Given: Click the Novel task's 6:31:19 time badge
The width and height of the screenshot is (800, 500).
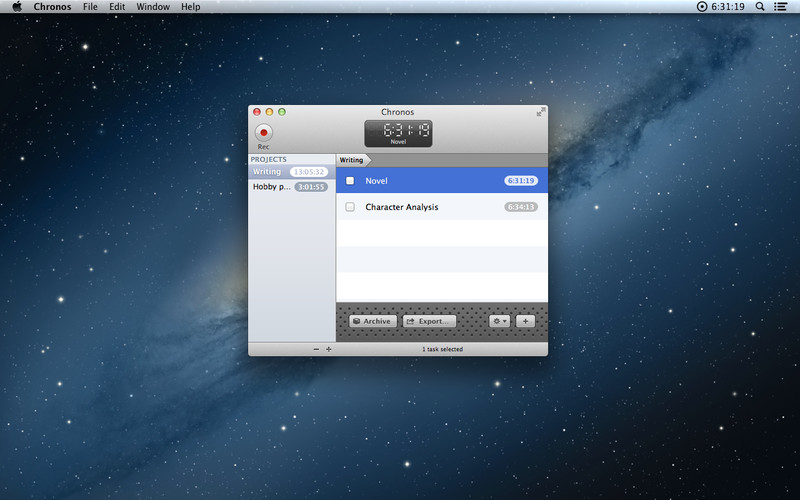Looking at the screenshot, I should (521, 181).
